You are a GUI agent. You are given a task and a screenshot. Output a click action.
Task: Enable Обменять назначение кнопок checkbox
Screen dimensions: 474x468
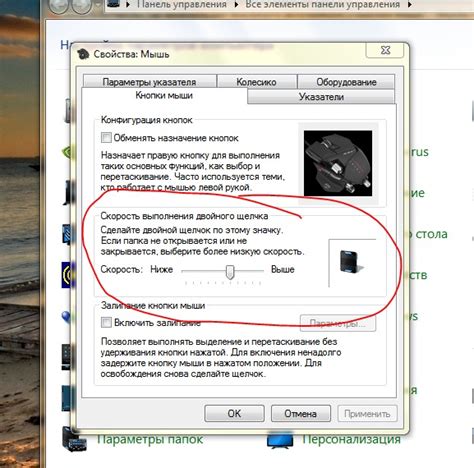(x=106, y=138)
